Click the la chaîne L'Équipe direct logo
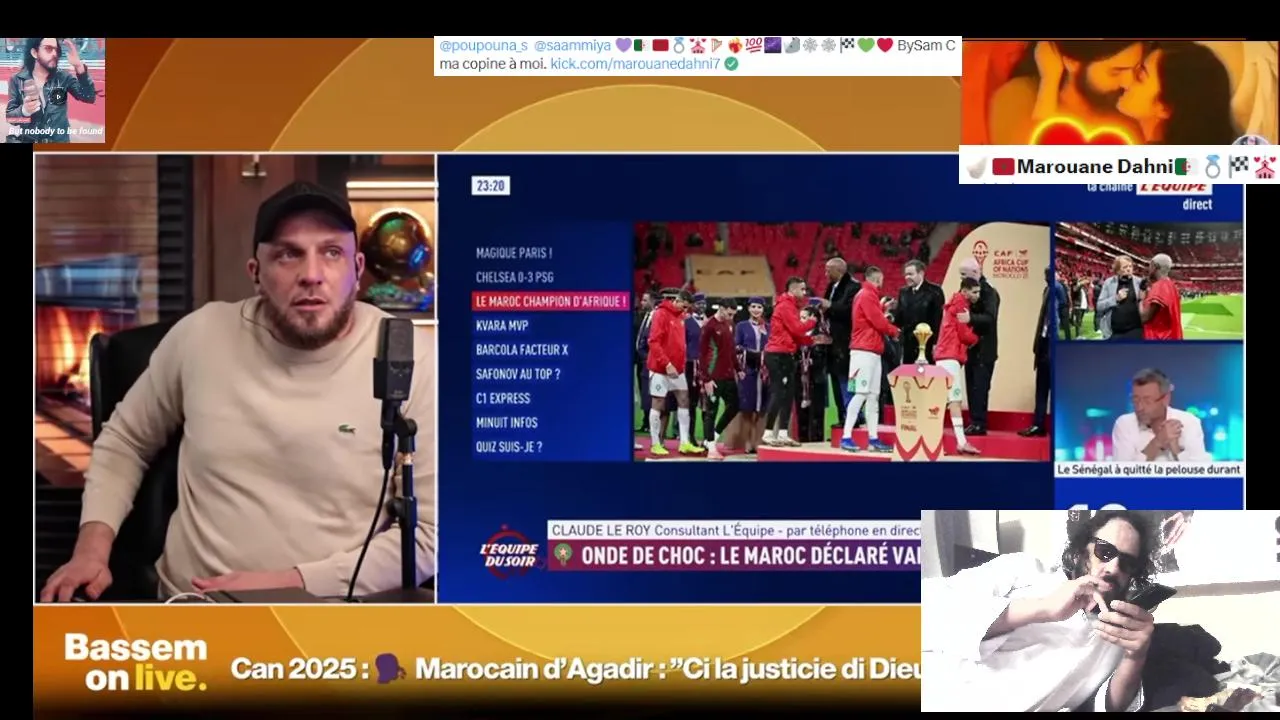This screenshot has width=1280, height=720. pos(1150,194)
